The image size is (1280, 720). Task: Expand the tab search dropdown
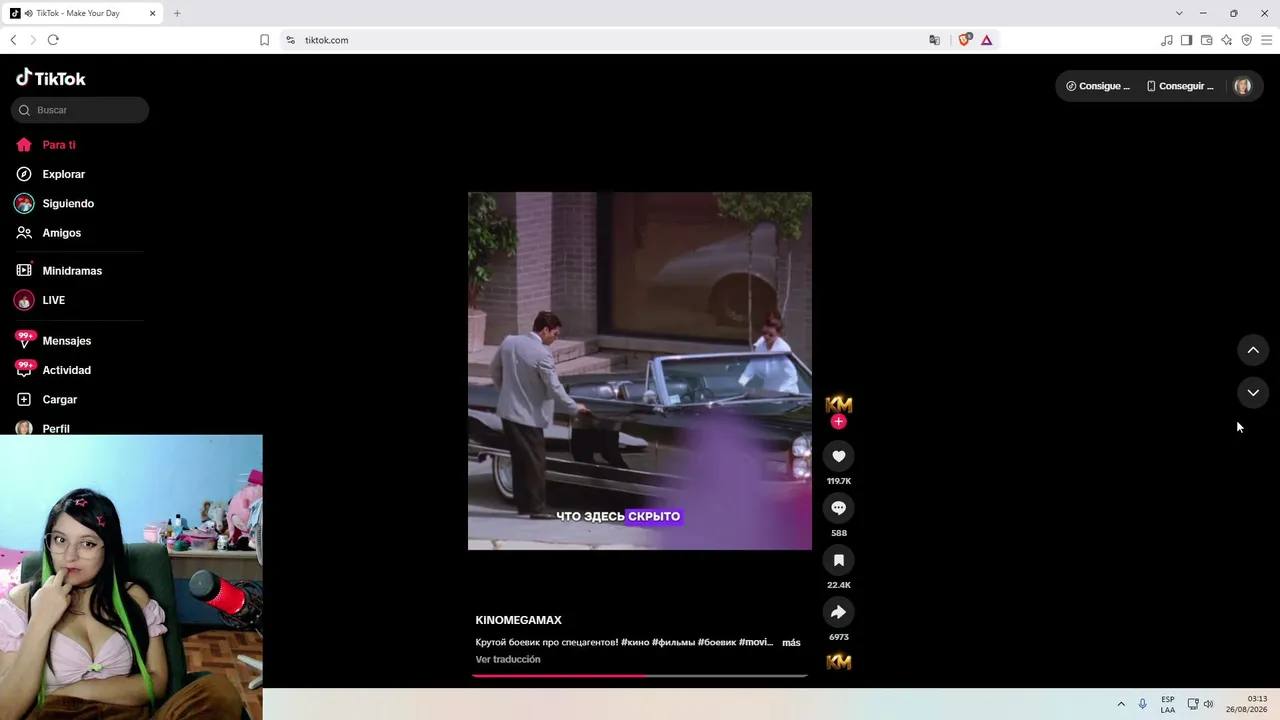pos(1179,13)
